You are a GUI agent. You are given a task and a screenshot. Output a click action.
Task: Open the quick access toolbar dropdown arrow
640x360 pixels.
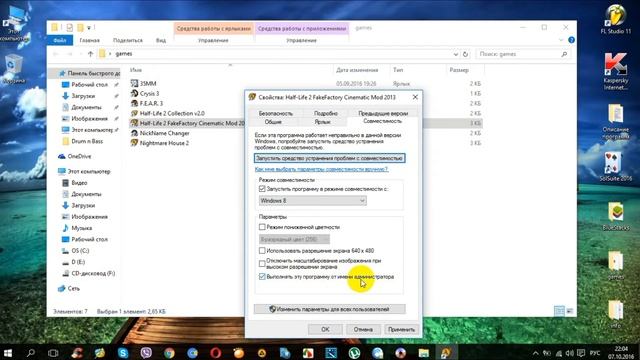(89, 28)
